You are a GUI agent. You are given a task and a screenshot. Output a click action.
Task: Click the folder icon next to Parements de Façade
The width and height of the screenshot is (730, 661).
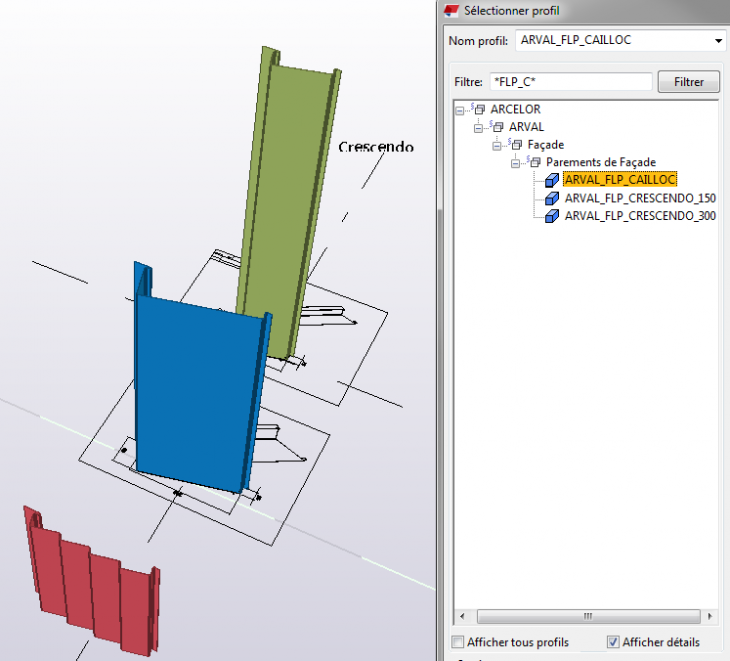click(535, 162)
